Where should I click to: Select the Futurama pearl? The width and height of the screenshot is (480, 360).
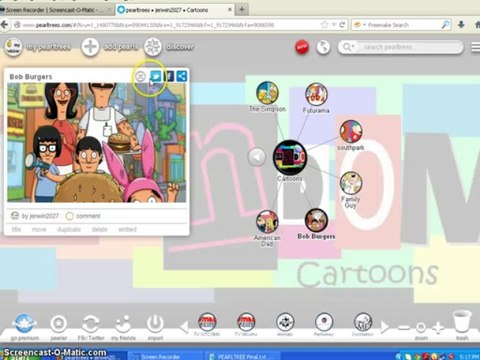point(316,94)
